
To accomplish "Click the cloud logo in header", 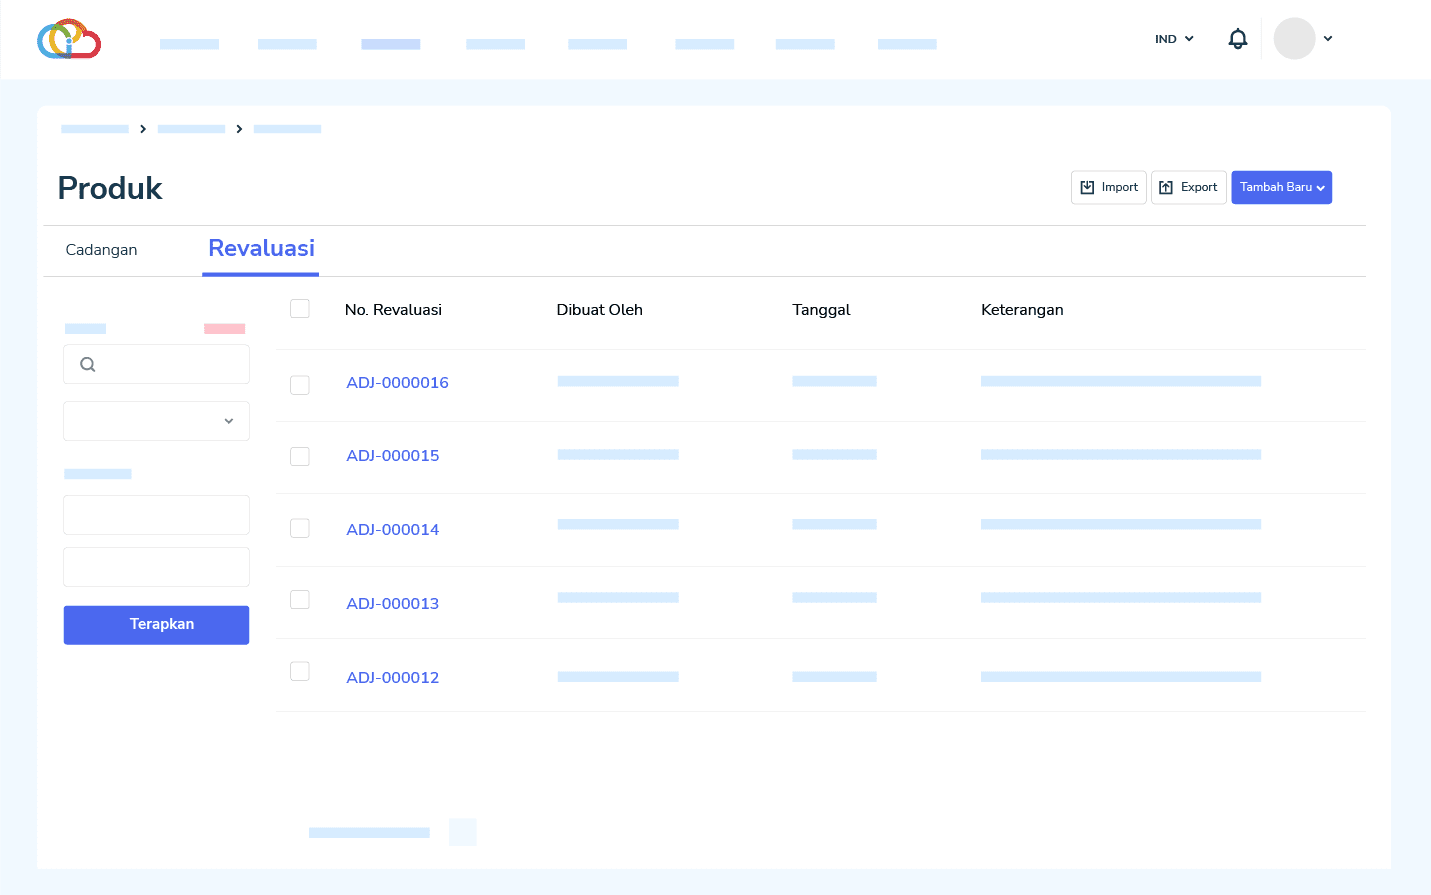I will pos(69,39).
